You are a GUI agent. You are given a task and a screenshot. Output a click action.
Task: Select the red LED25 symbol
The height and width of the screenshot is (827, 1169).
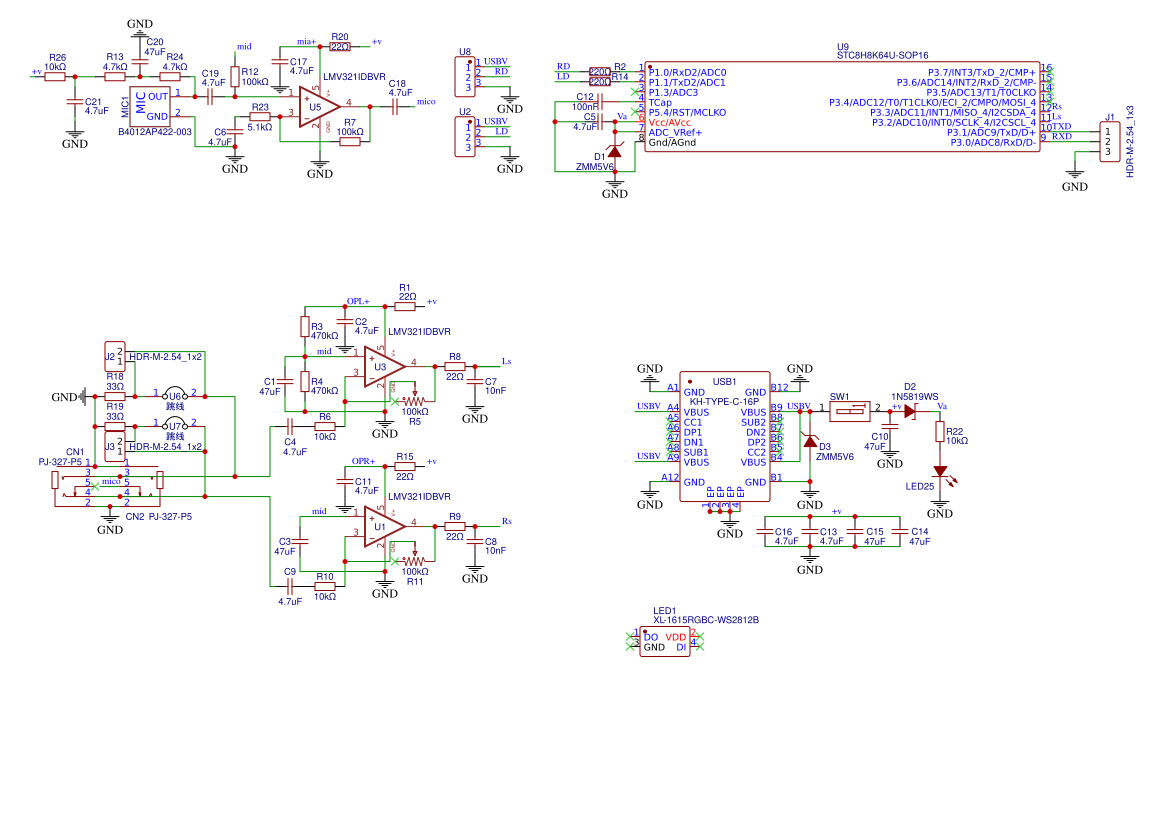point(940,471)
